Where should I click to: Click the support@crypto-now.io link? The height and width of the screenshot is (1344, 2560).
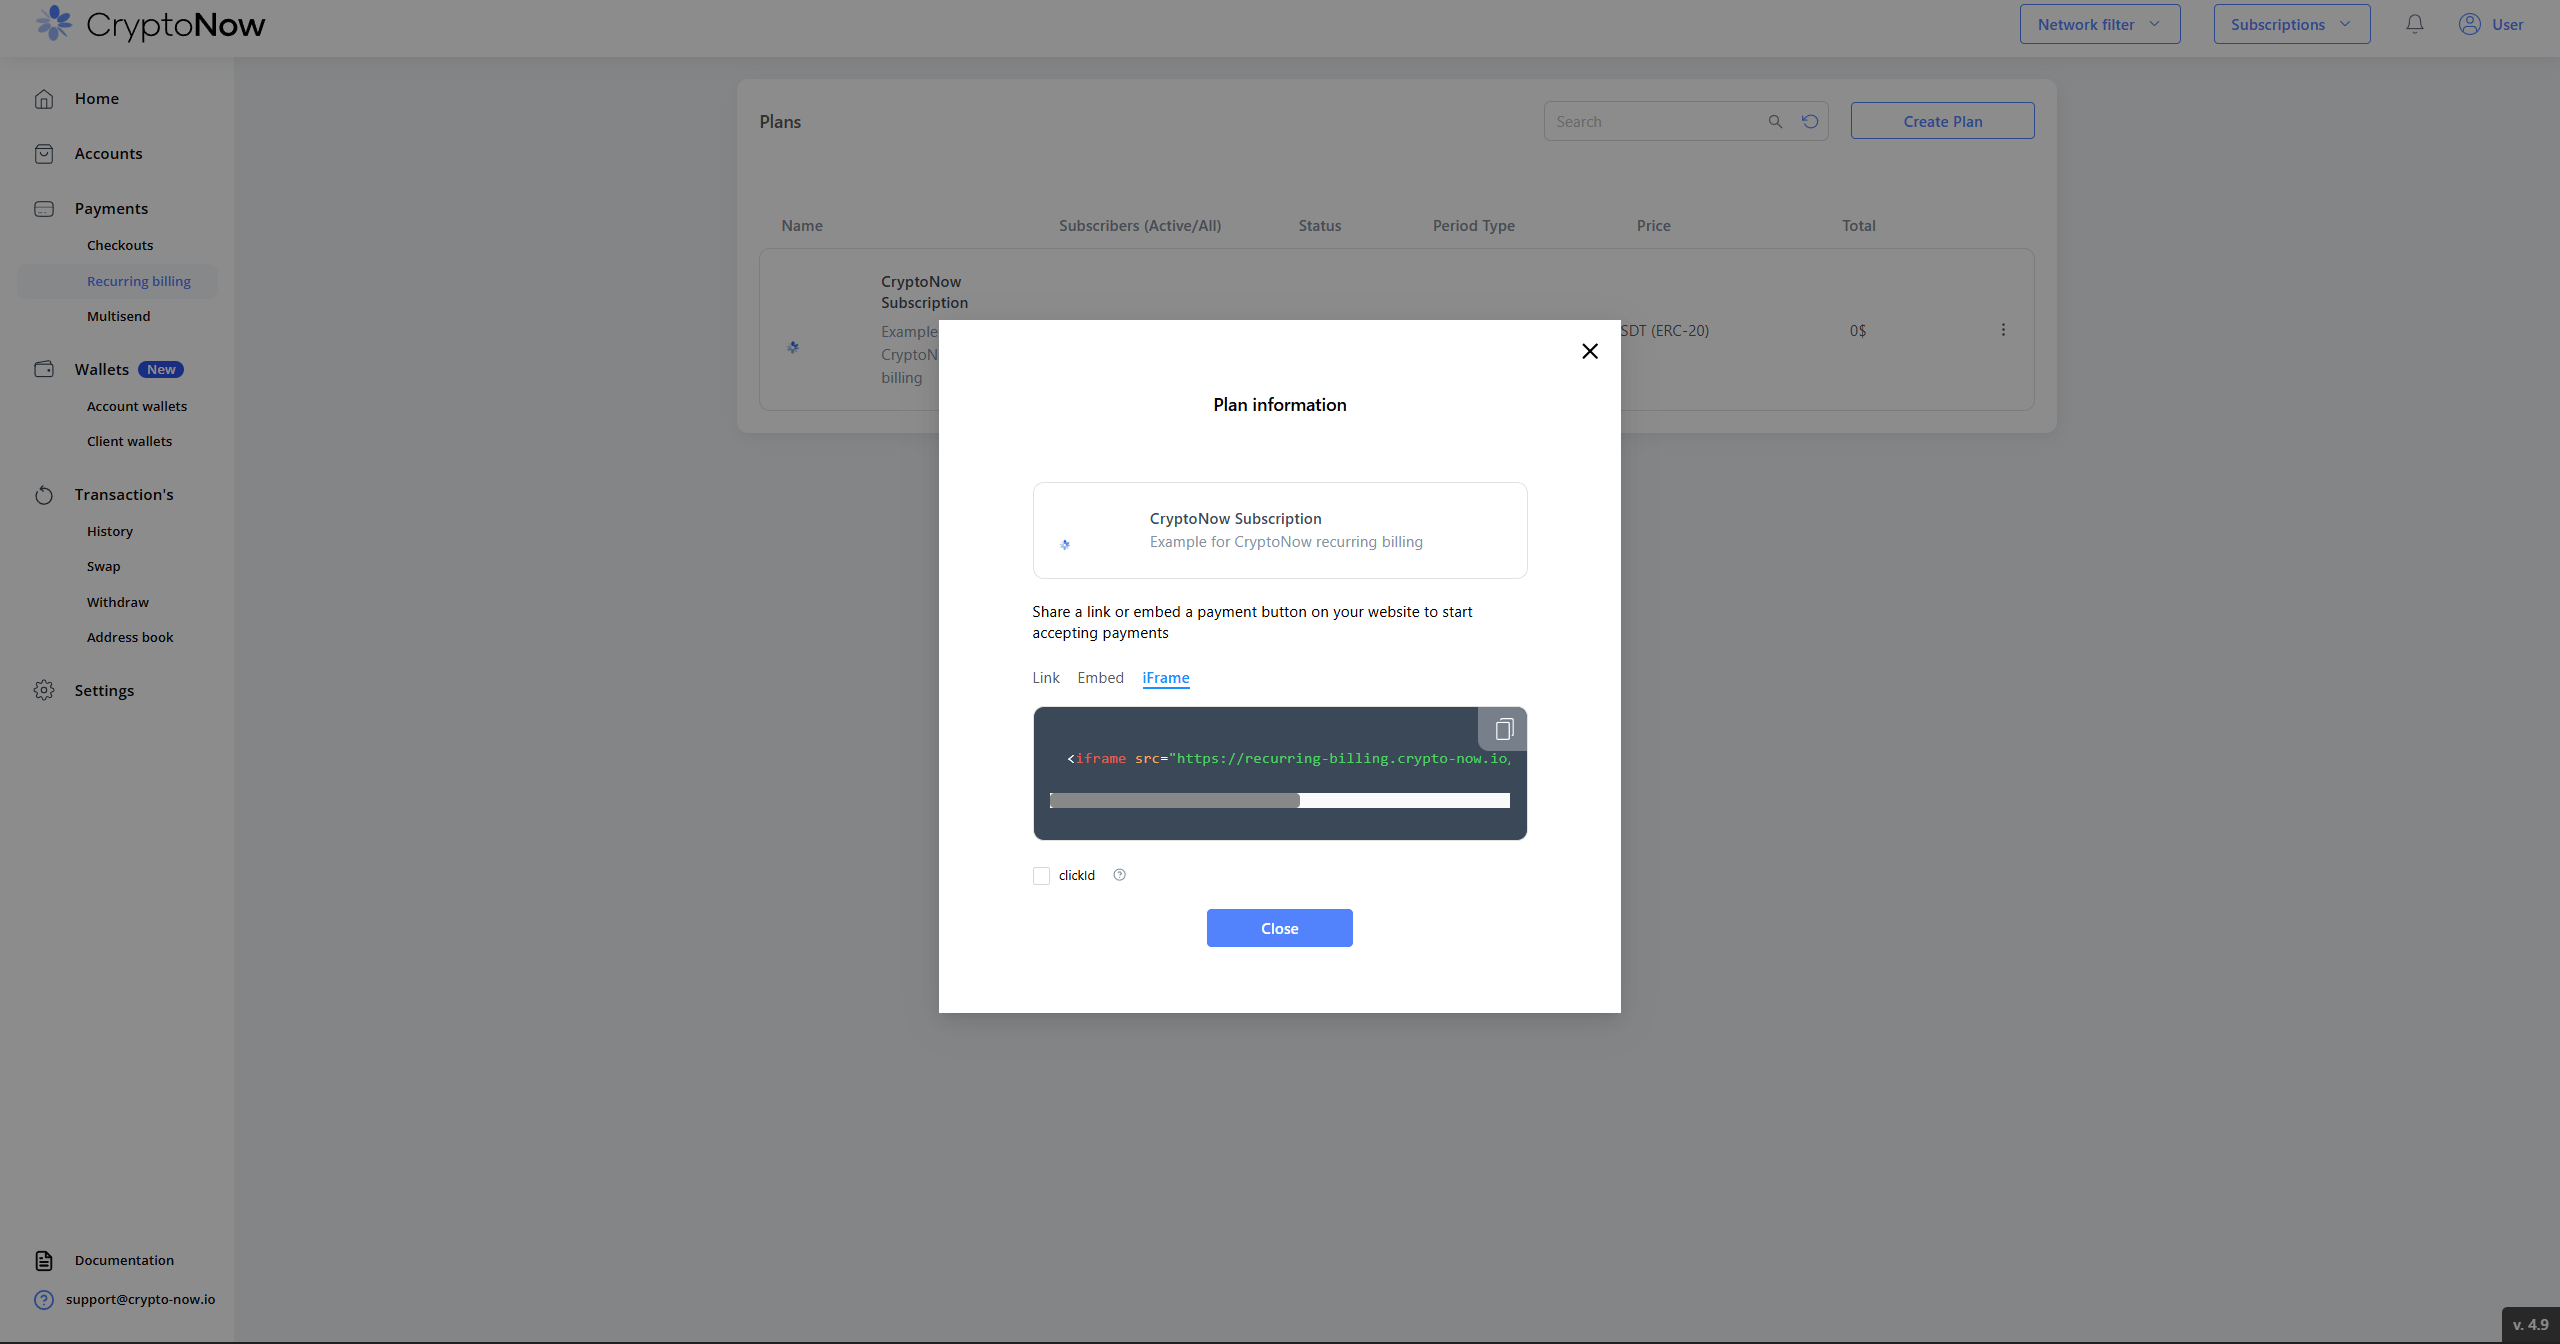coord(140,1299)
